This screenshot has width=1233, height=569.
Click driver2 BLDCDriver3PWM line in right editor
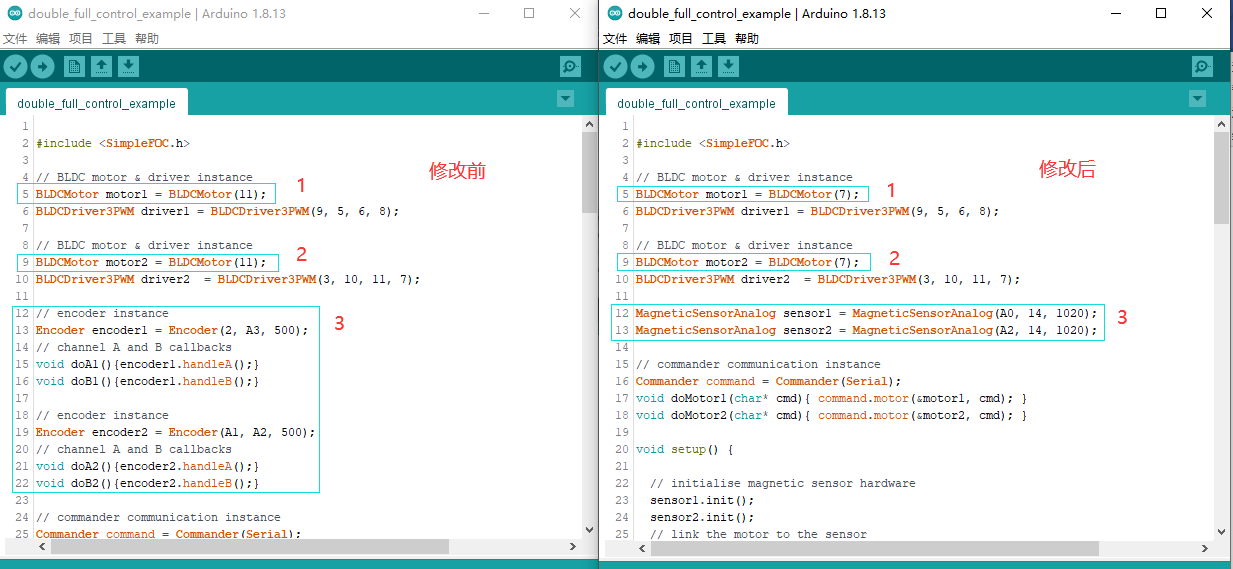(828, 279)
